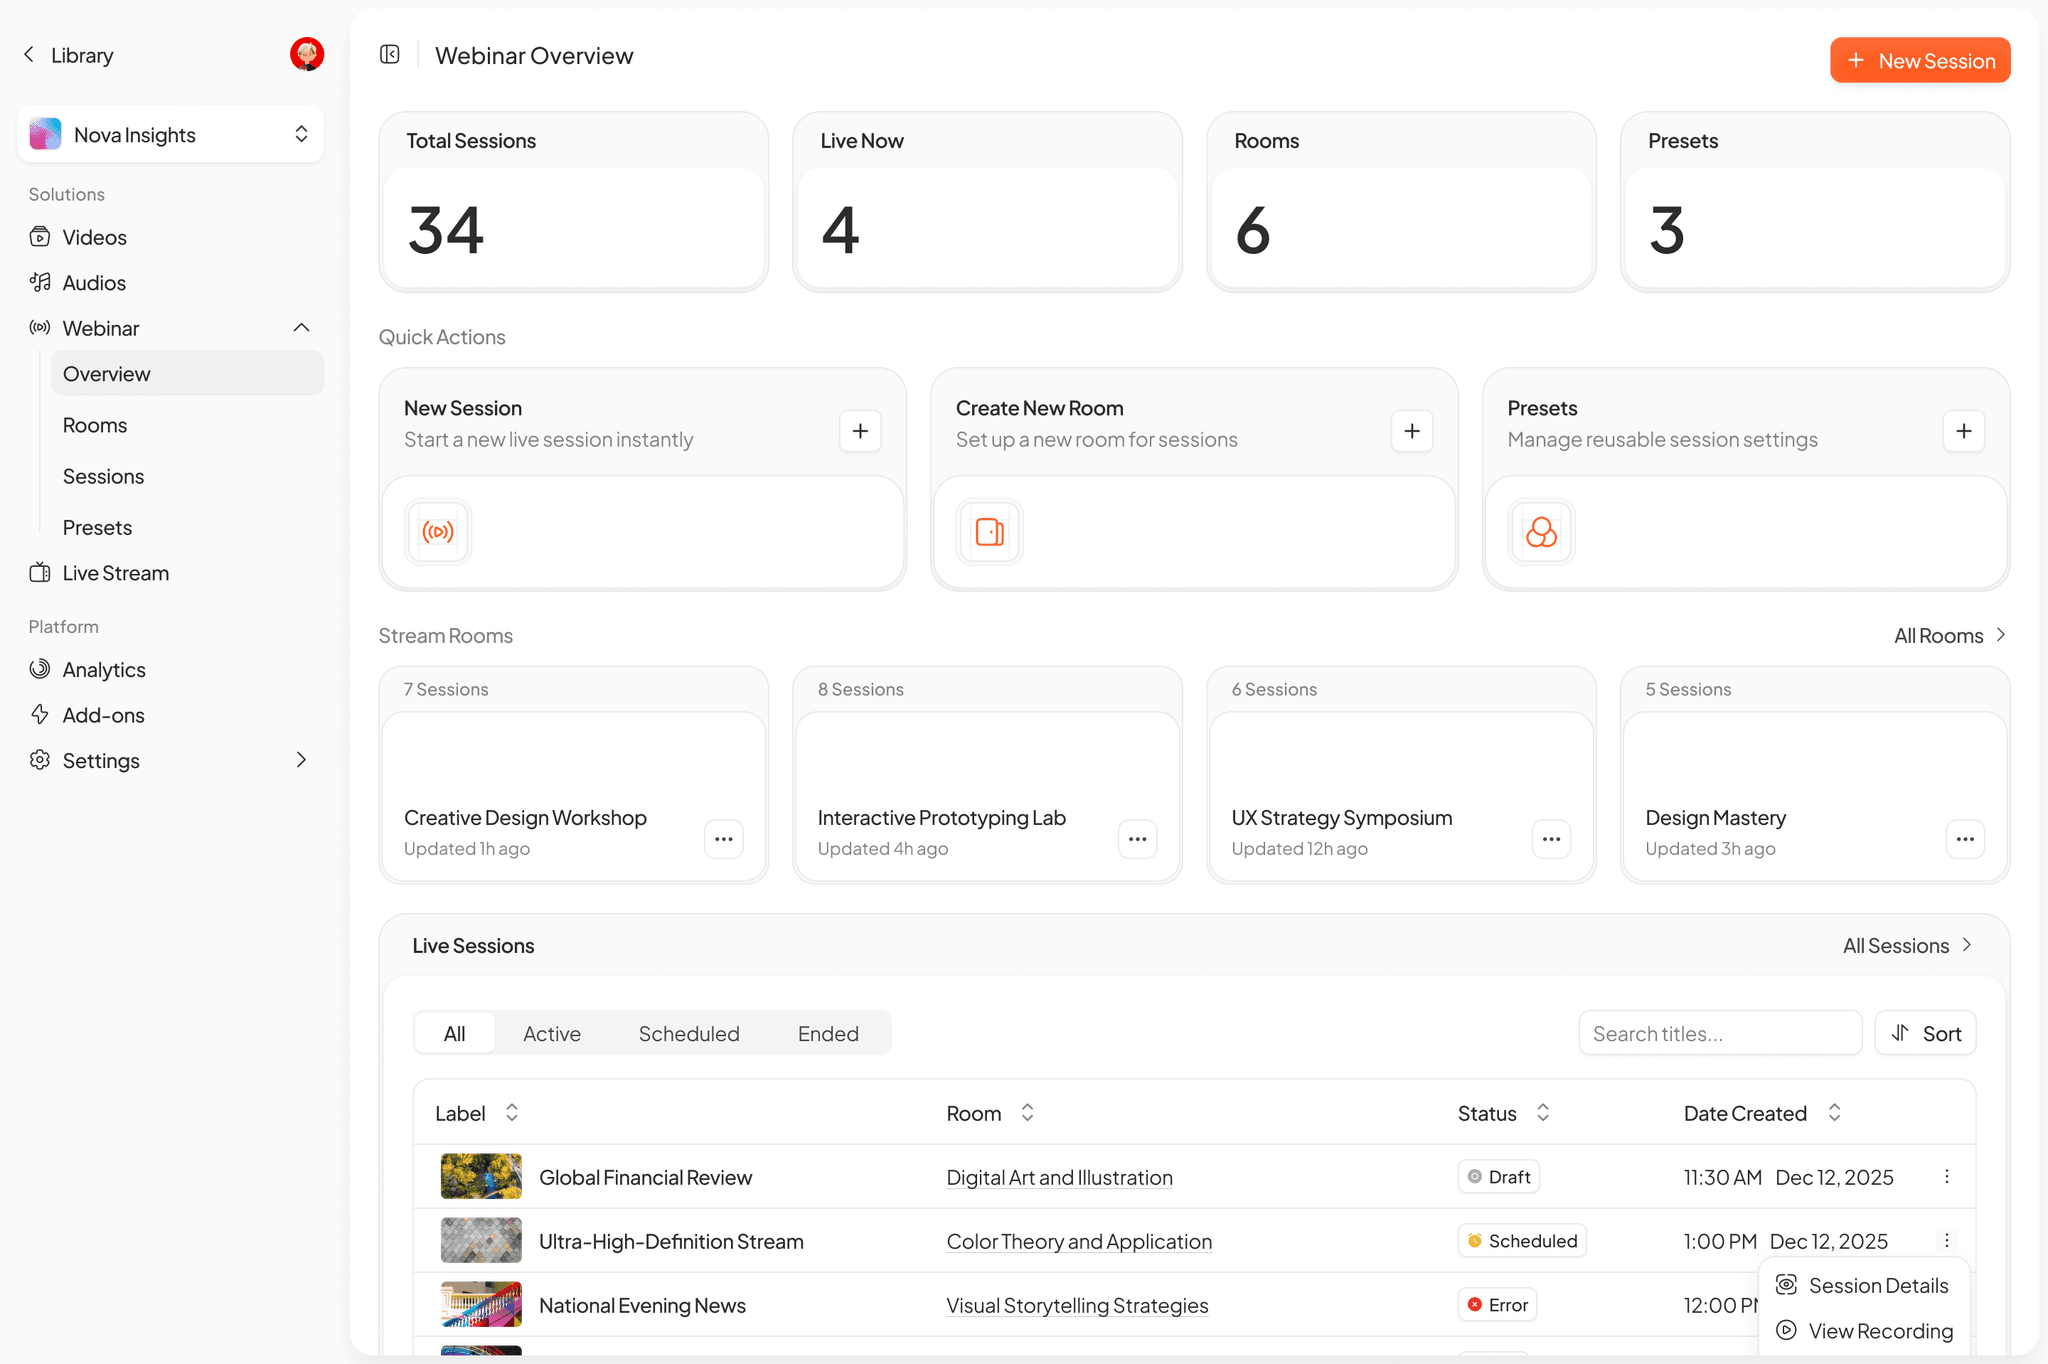Open Nova Insights workspace switcher

click(170, 134)
